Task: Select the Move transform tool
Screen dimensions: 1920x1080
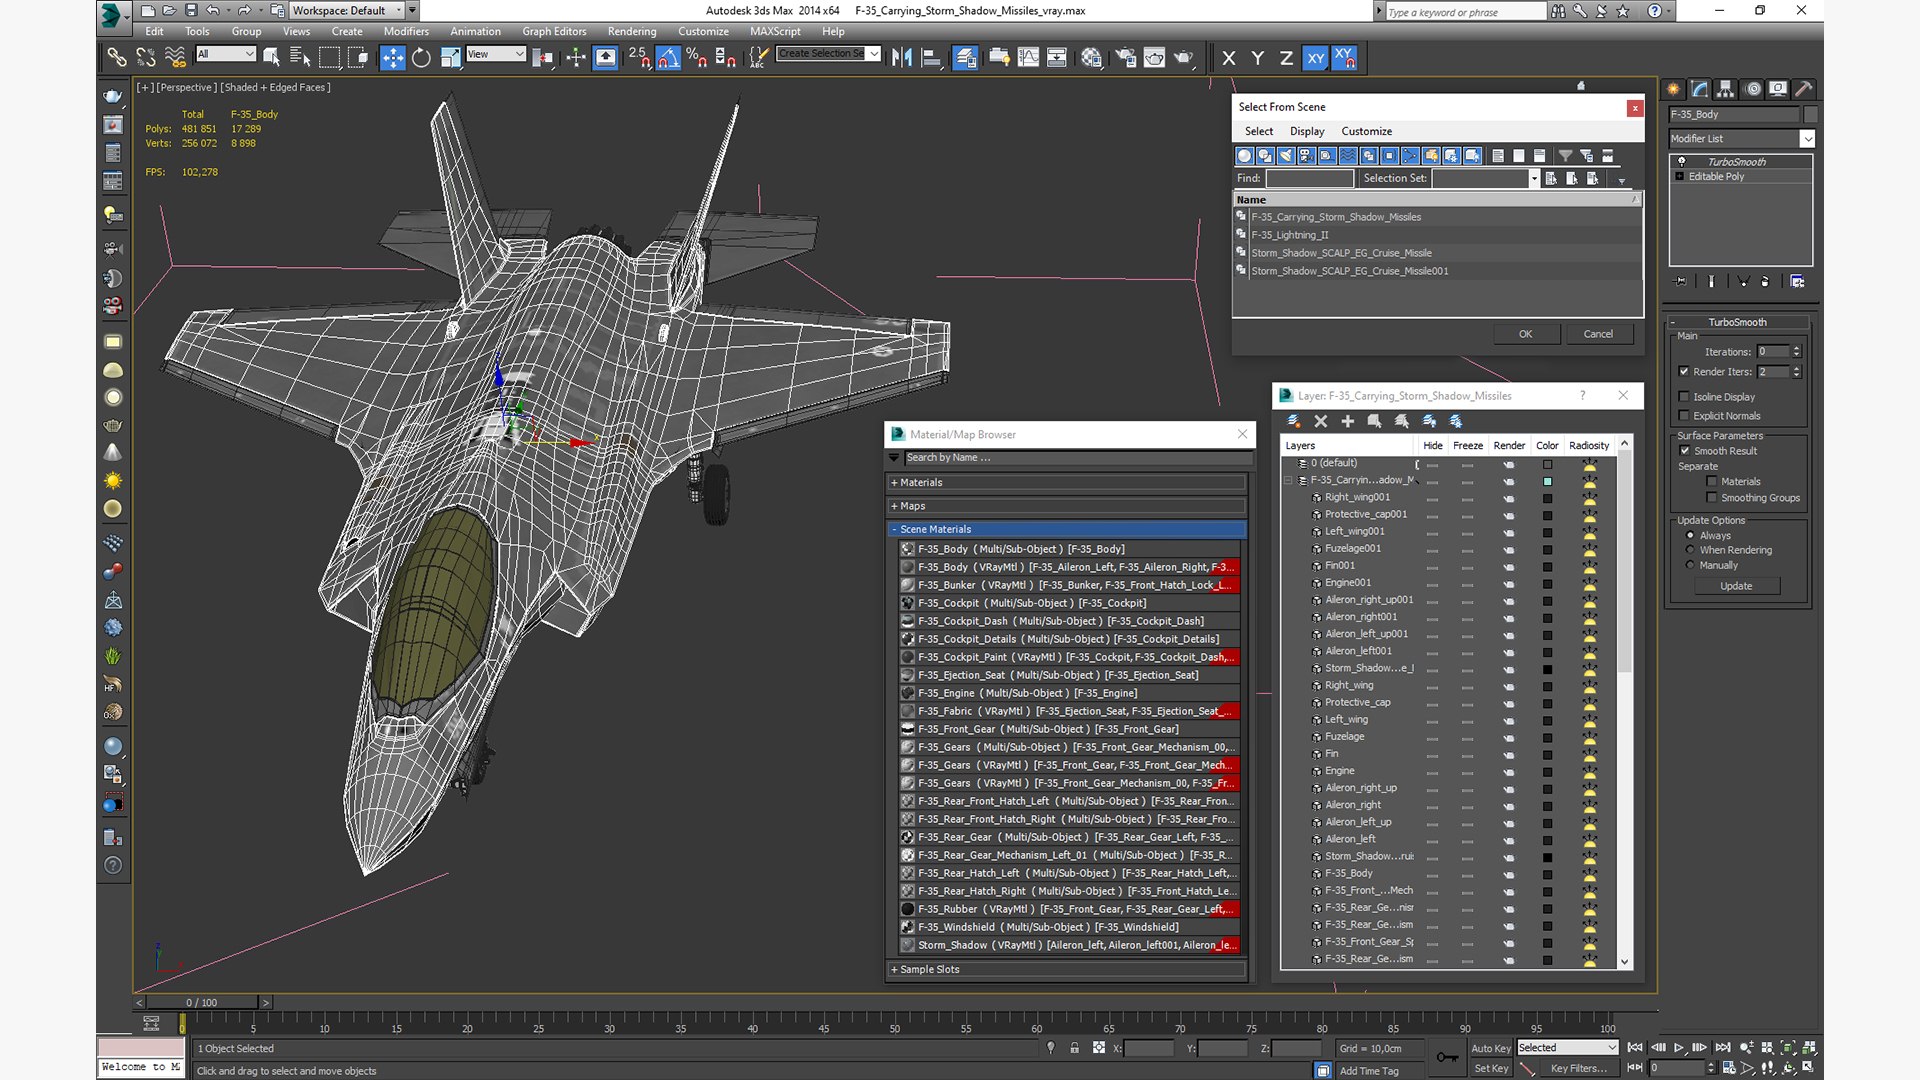Action: pos(392,58)
